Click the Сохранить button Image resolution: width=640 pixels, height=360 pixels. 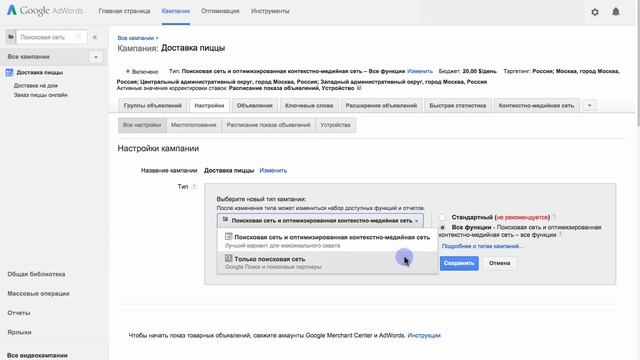pos(459,263)
